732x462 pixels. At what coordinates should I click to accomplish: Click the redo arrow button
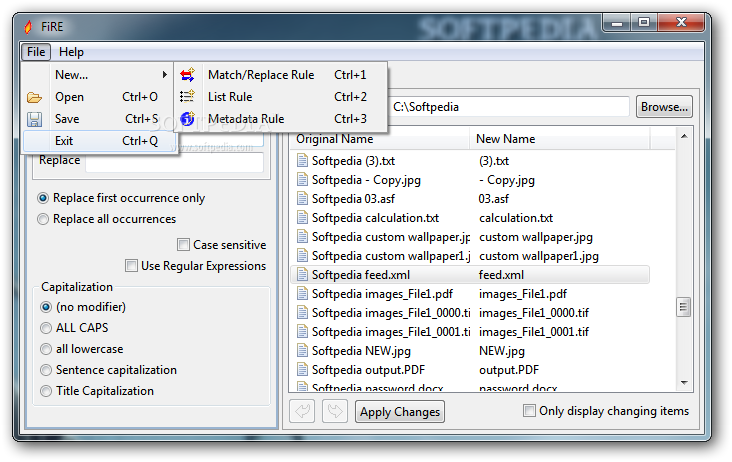pos(335,412)
